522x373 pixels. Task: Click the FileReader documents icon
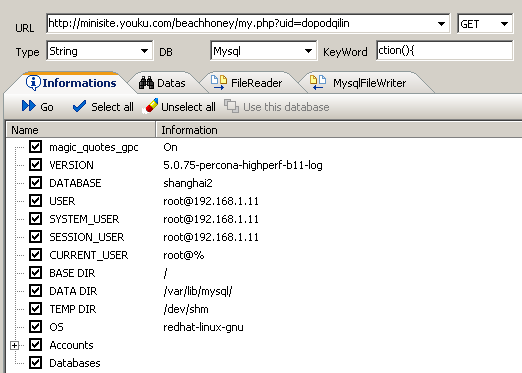tap(219, 82)
